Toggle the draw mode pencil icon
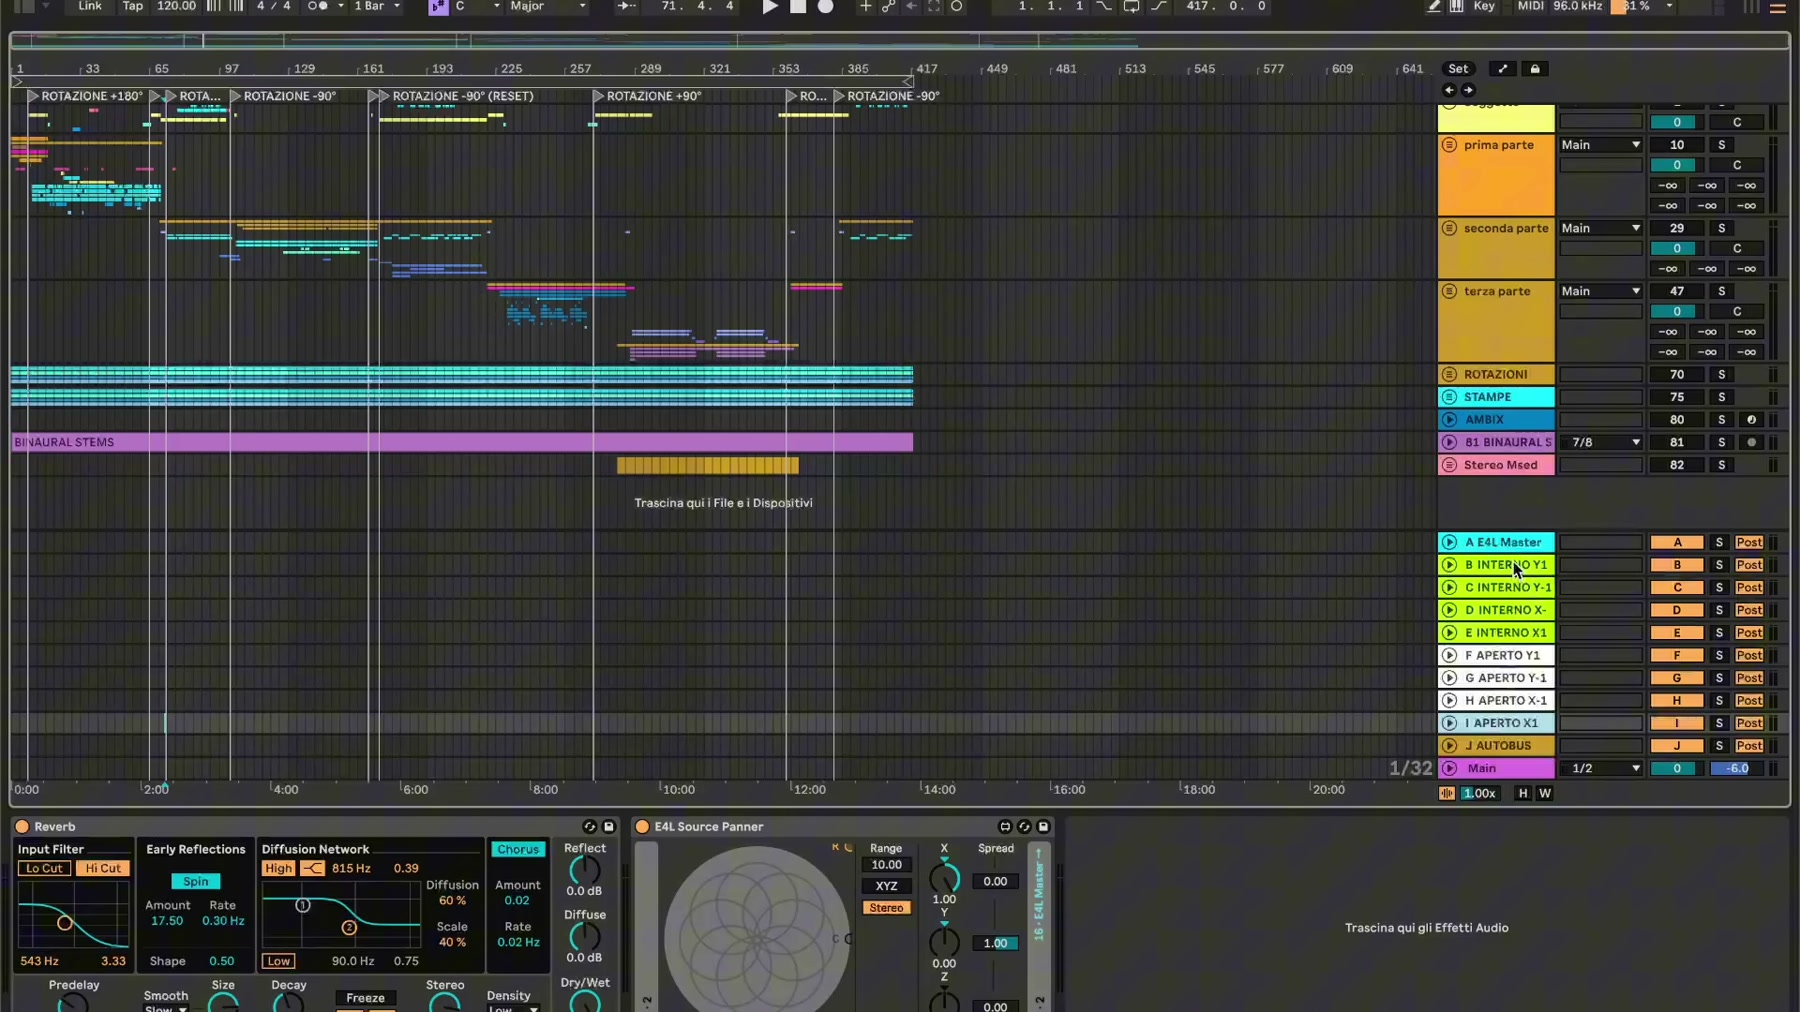Viewport: 1800px width, 1012px height. tap(1433, 7)
